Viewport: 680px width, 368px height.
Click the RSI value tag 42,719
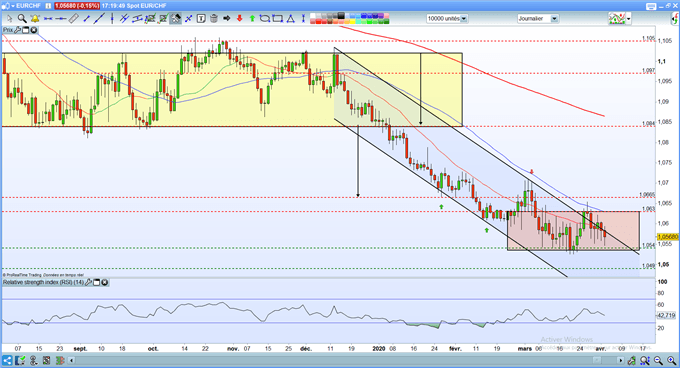667,315
